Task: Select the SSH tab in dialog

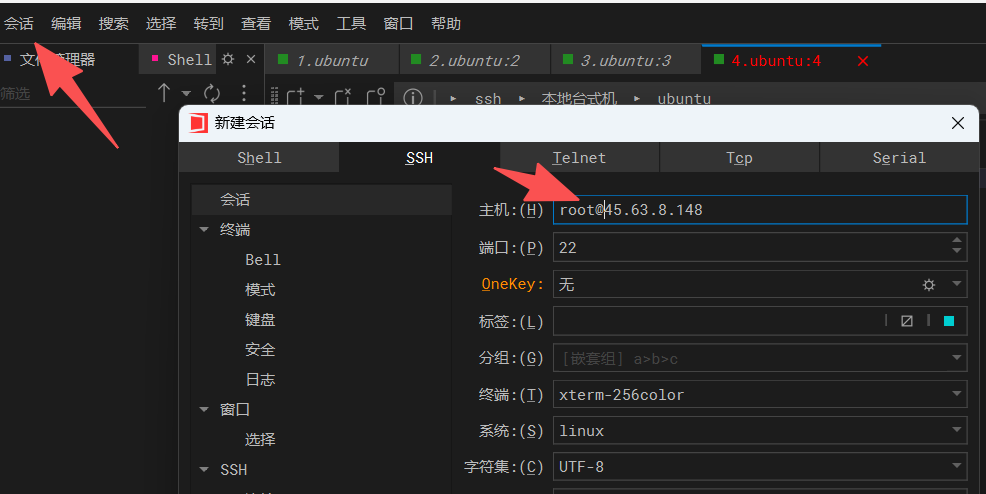Action: [x=419, y=158]
